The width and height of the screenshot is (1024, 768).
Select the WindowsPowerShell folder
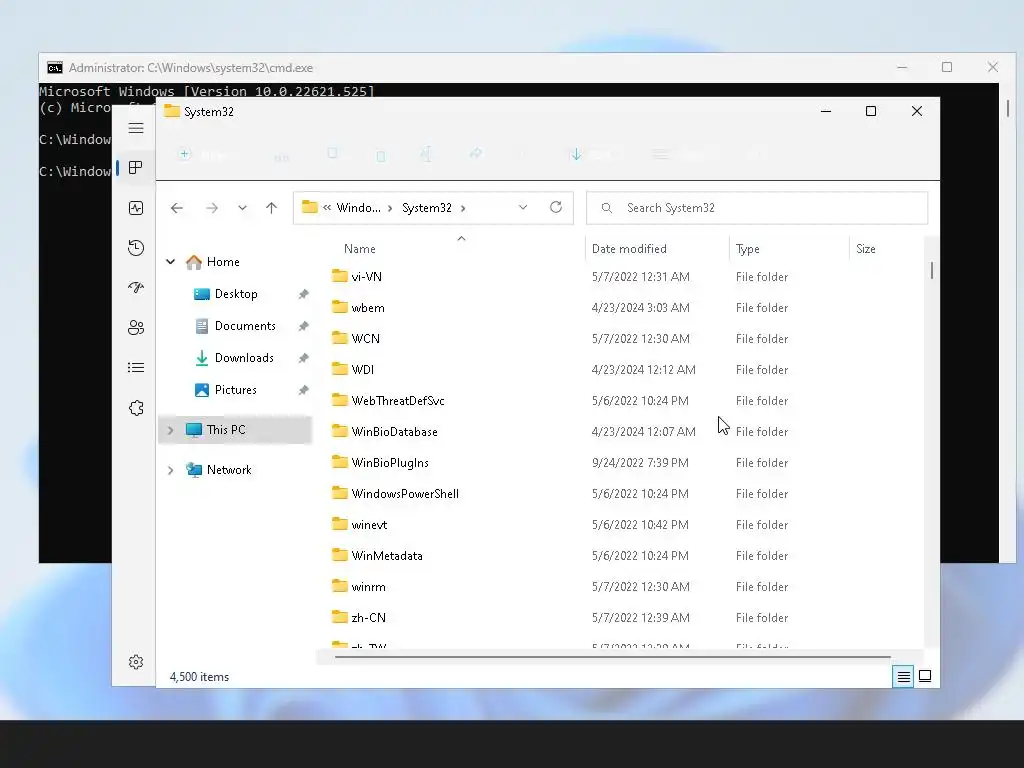[x=405, y=494]
